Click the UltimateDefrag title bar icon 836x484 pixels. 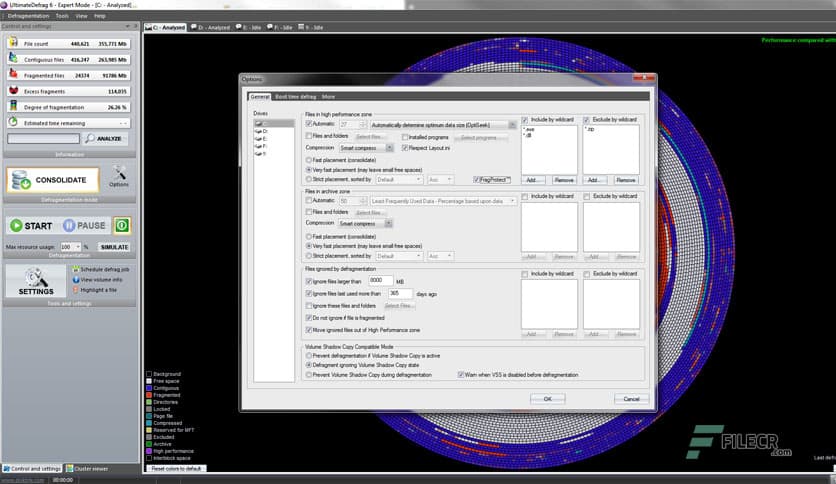(4, 4)
